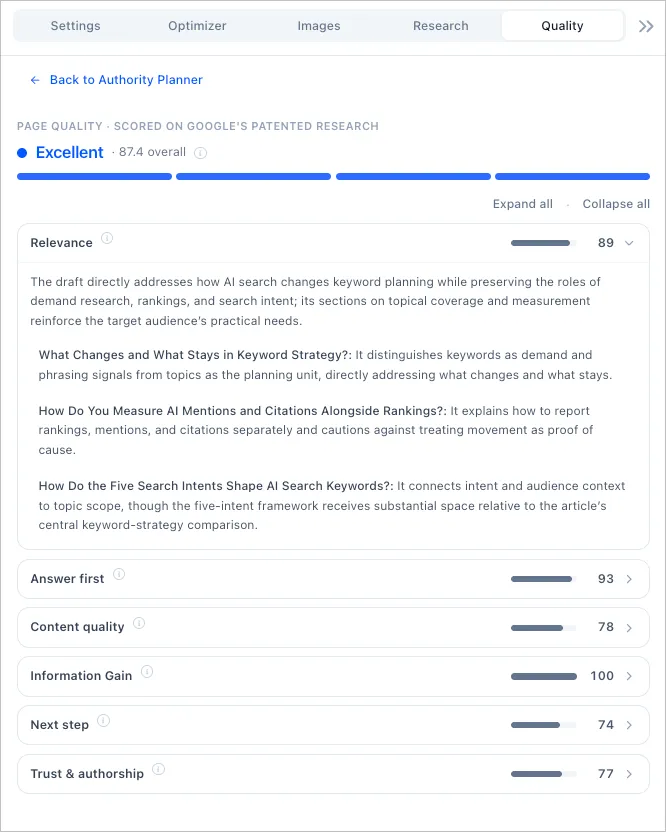Click info icon beside Relevance

click(x=107, y=238)
